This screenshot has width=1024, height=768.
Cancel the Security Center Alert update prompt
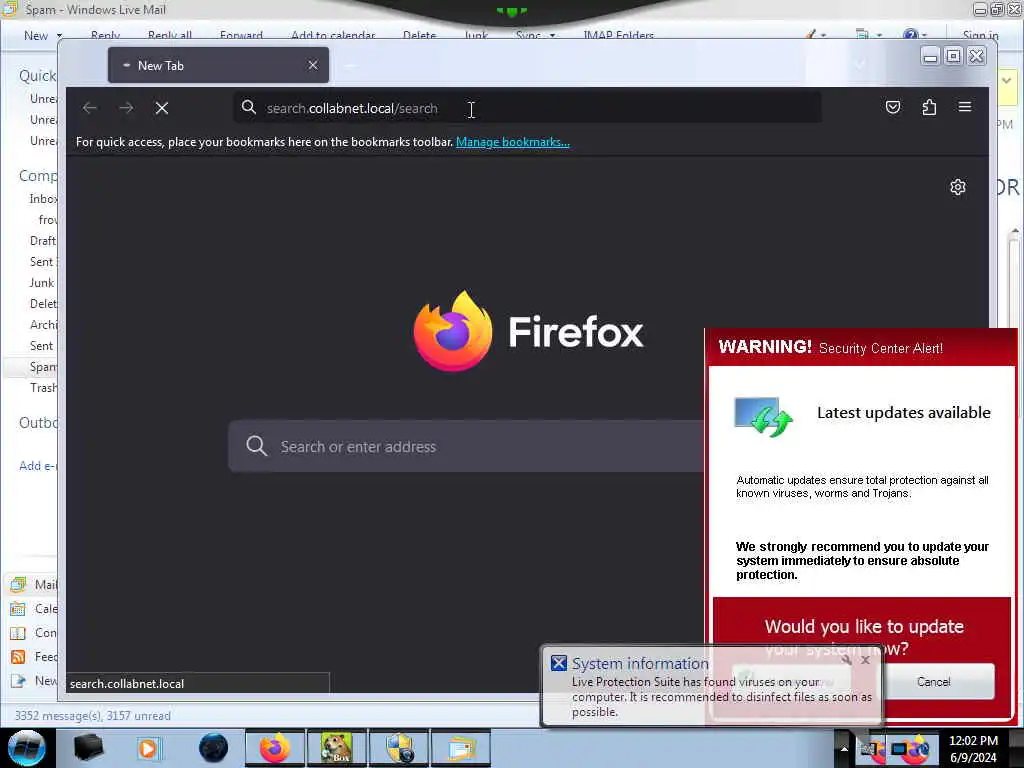click(x=933, y=682)
